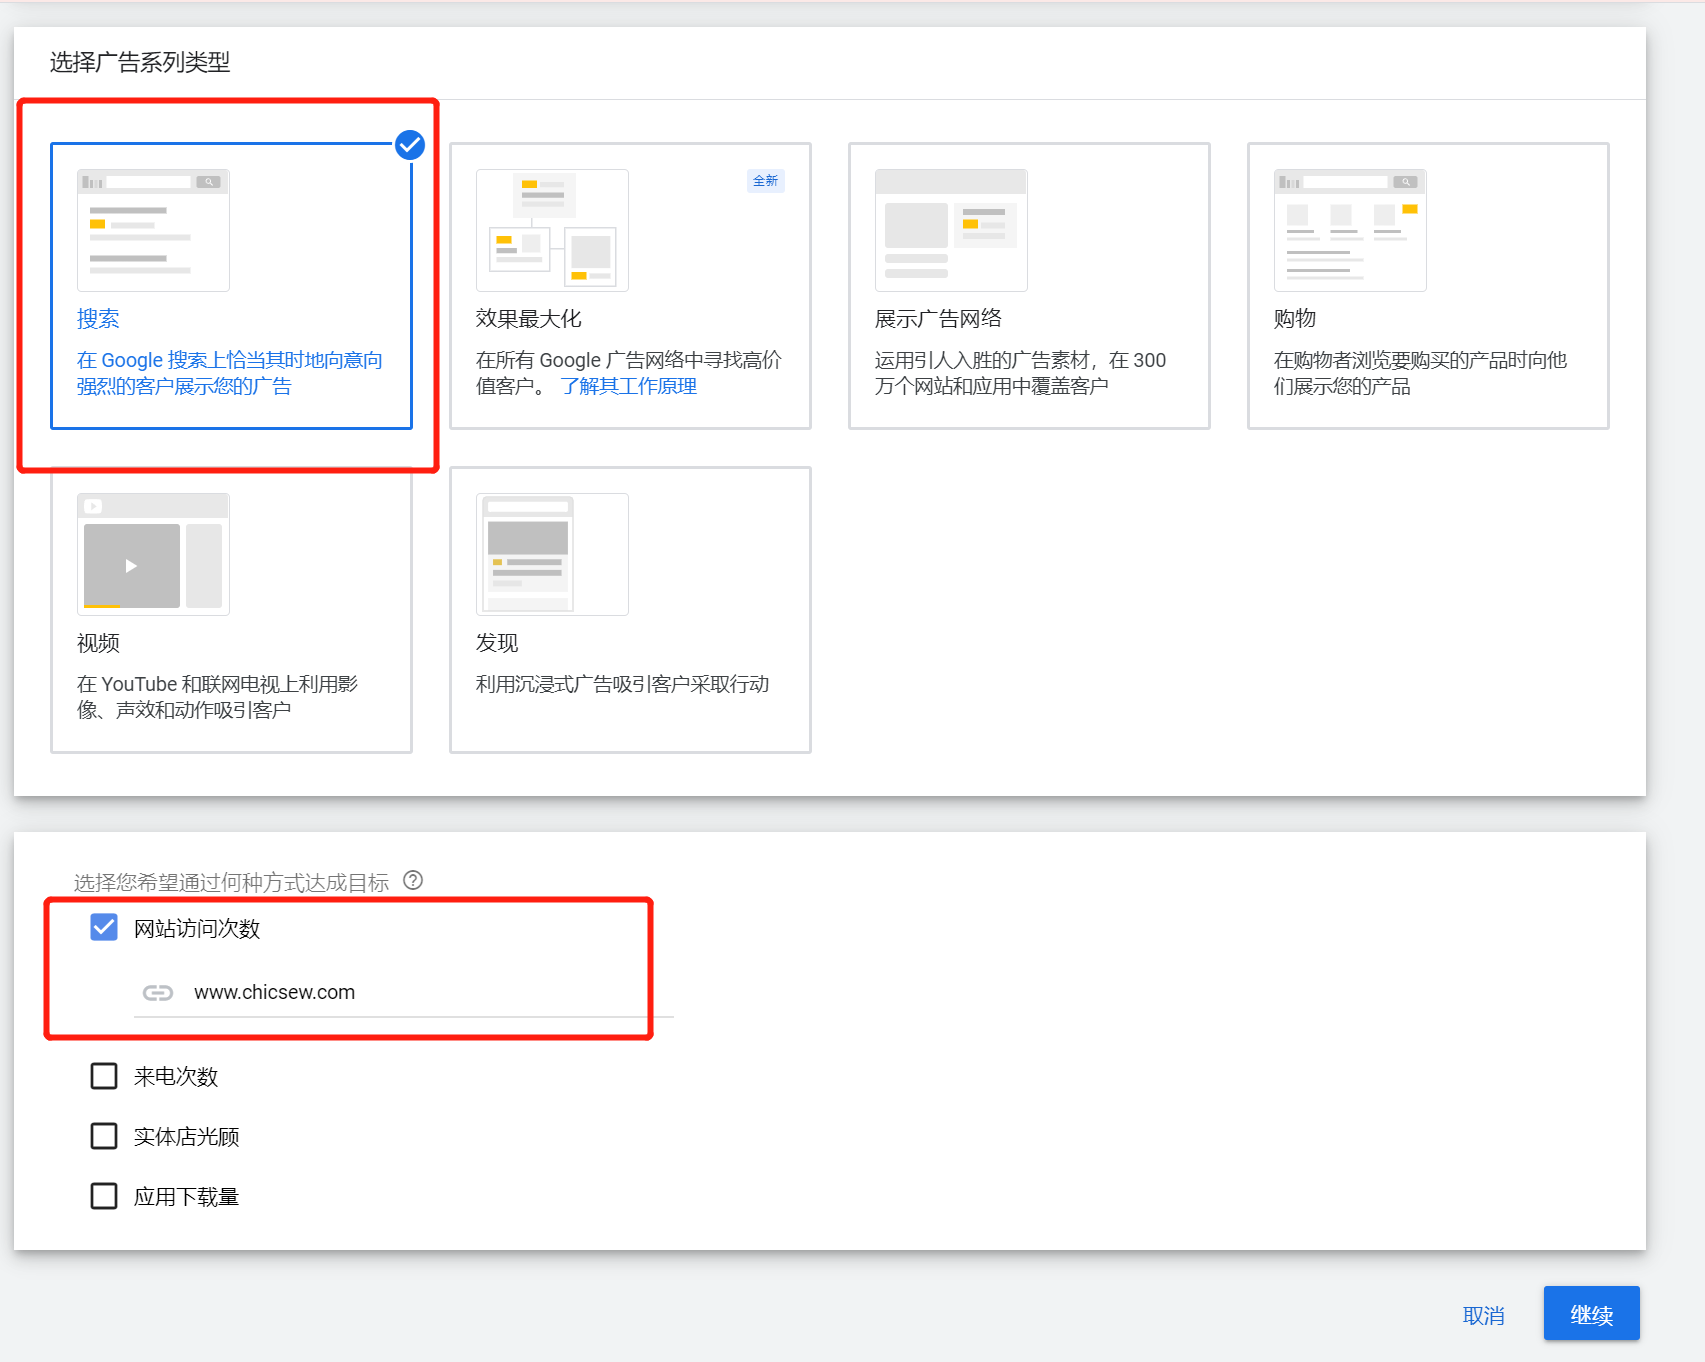The height and width of the screenshot is (1362, 1705).
Task: Check the 应用下载量 option
Action: coord(103,1196)
